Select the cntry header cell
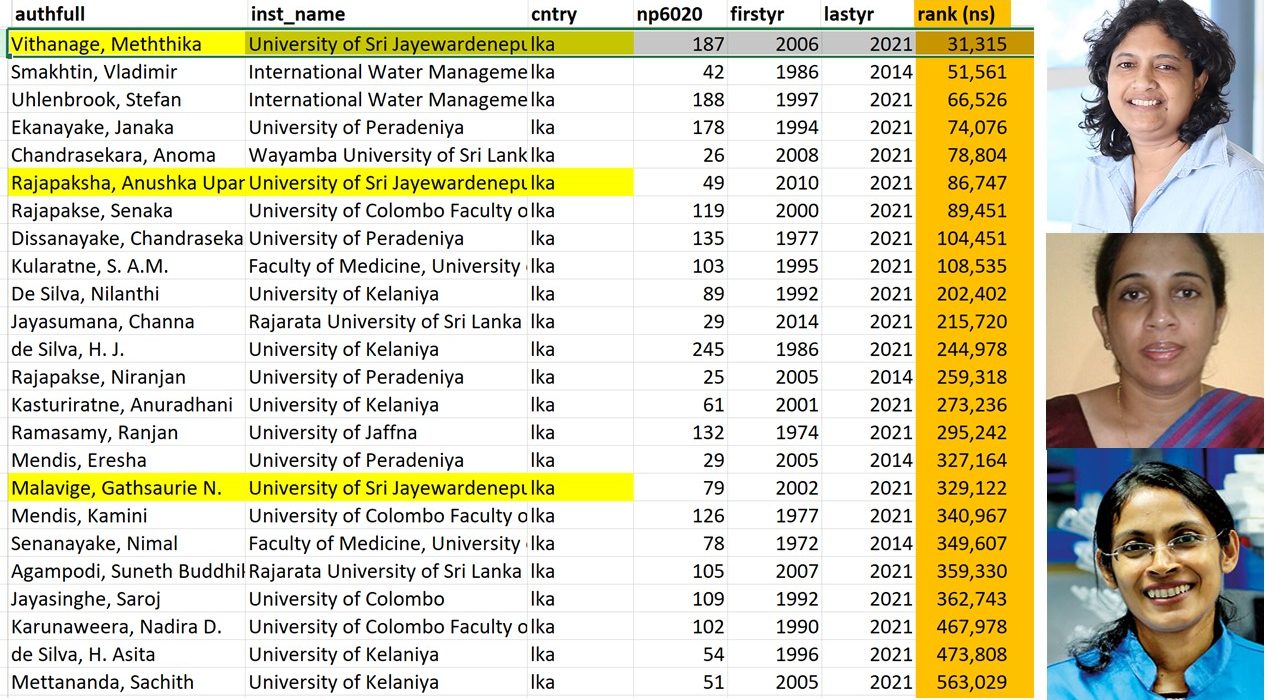This screenshot has width=1280, height=700. [x=580, y=14]
